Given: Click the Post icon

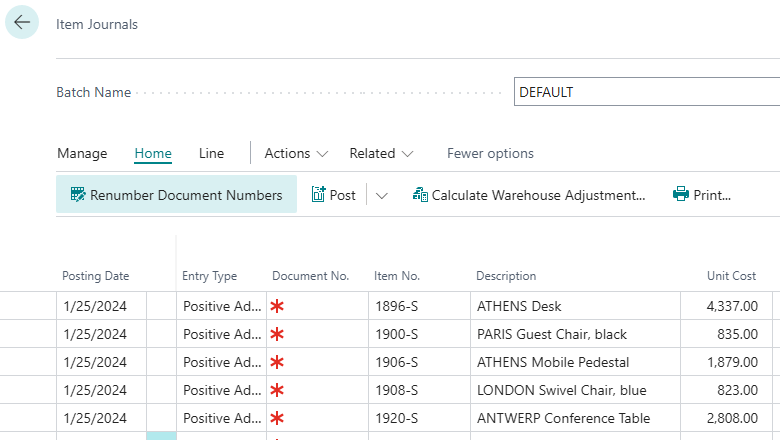Looking at the screenshot, I should pyautogui.click(x=319, y=195).
